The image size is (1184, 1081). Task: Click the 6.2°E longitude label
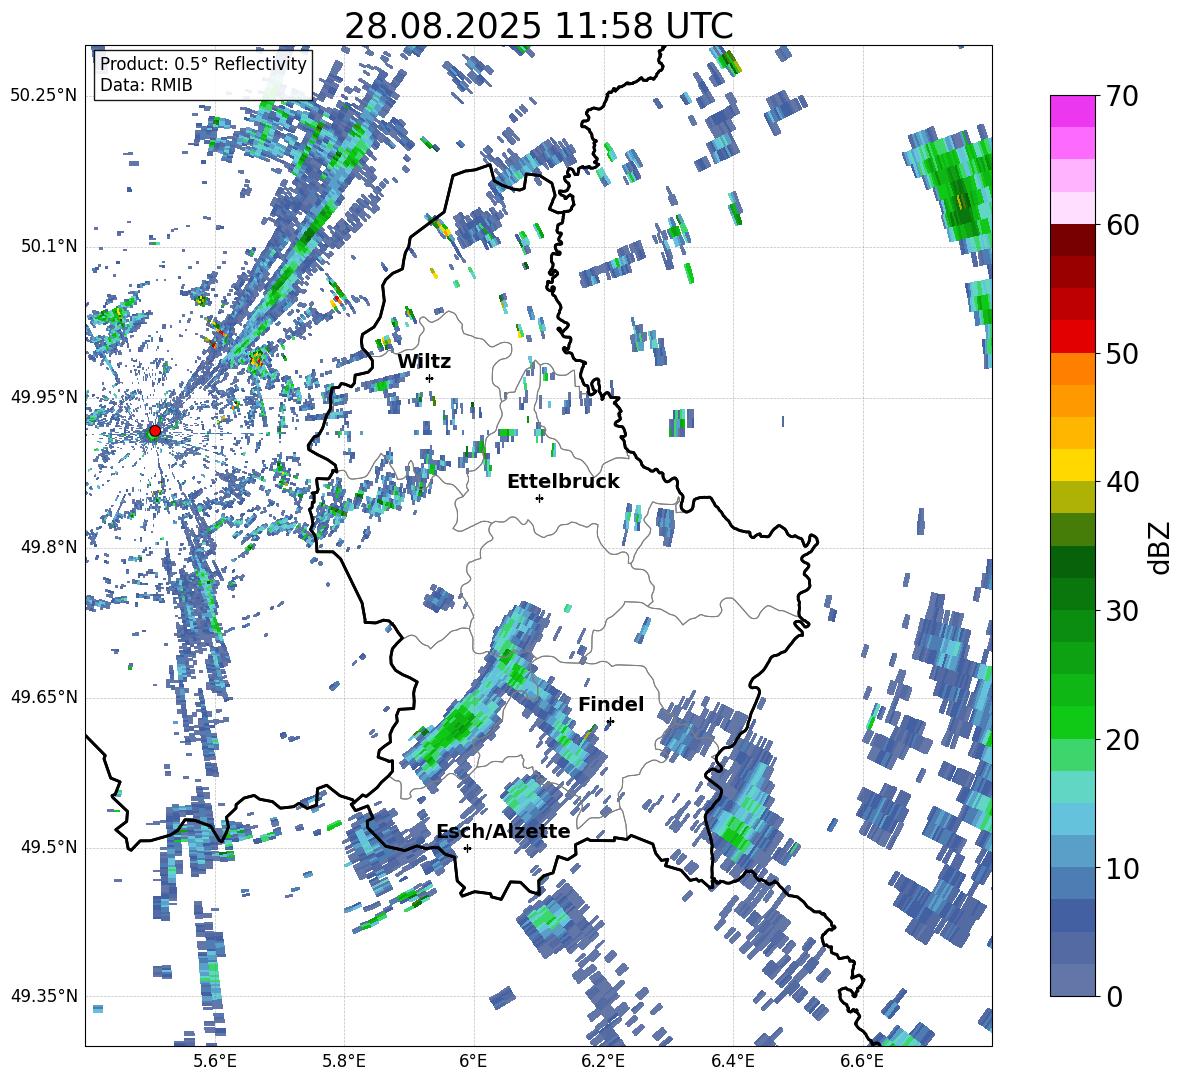pyautogui.click(x=603, y=1061)
